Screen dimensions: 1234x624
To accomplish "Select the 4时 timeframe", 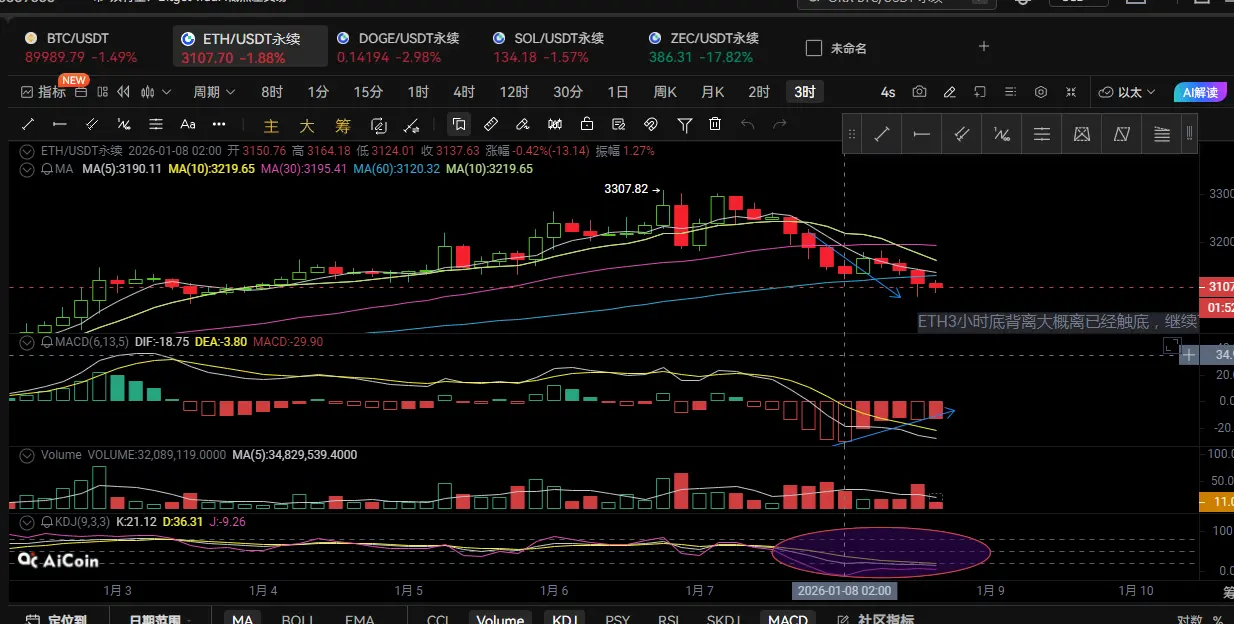I will [464, 92].
